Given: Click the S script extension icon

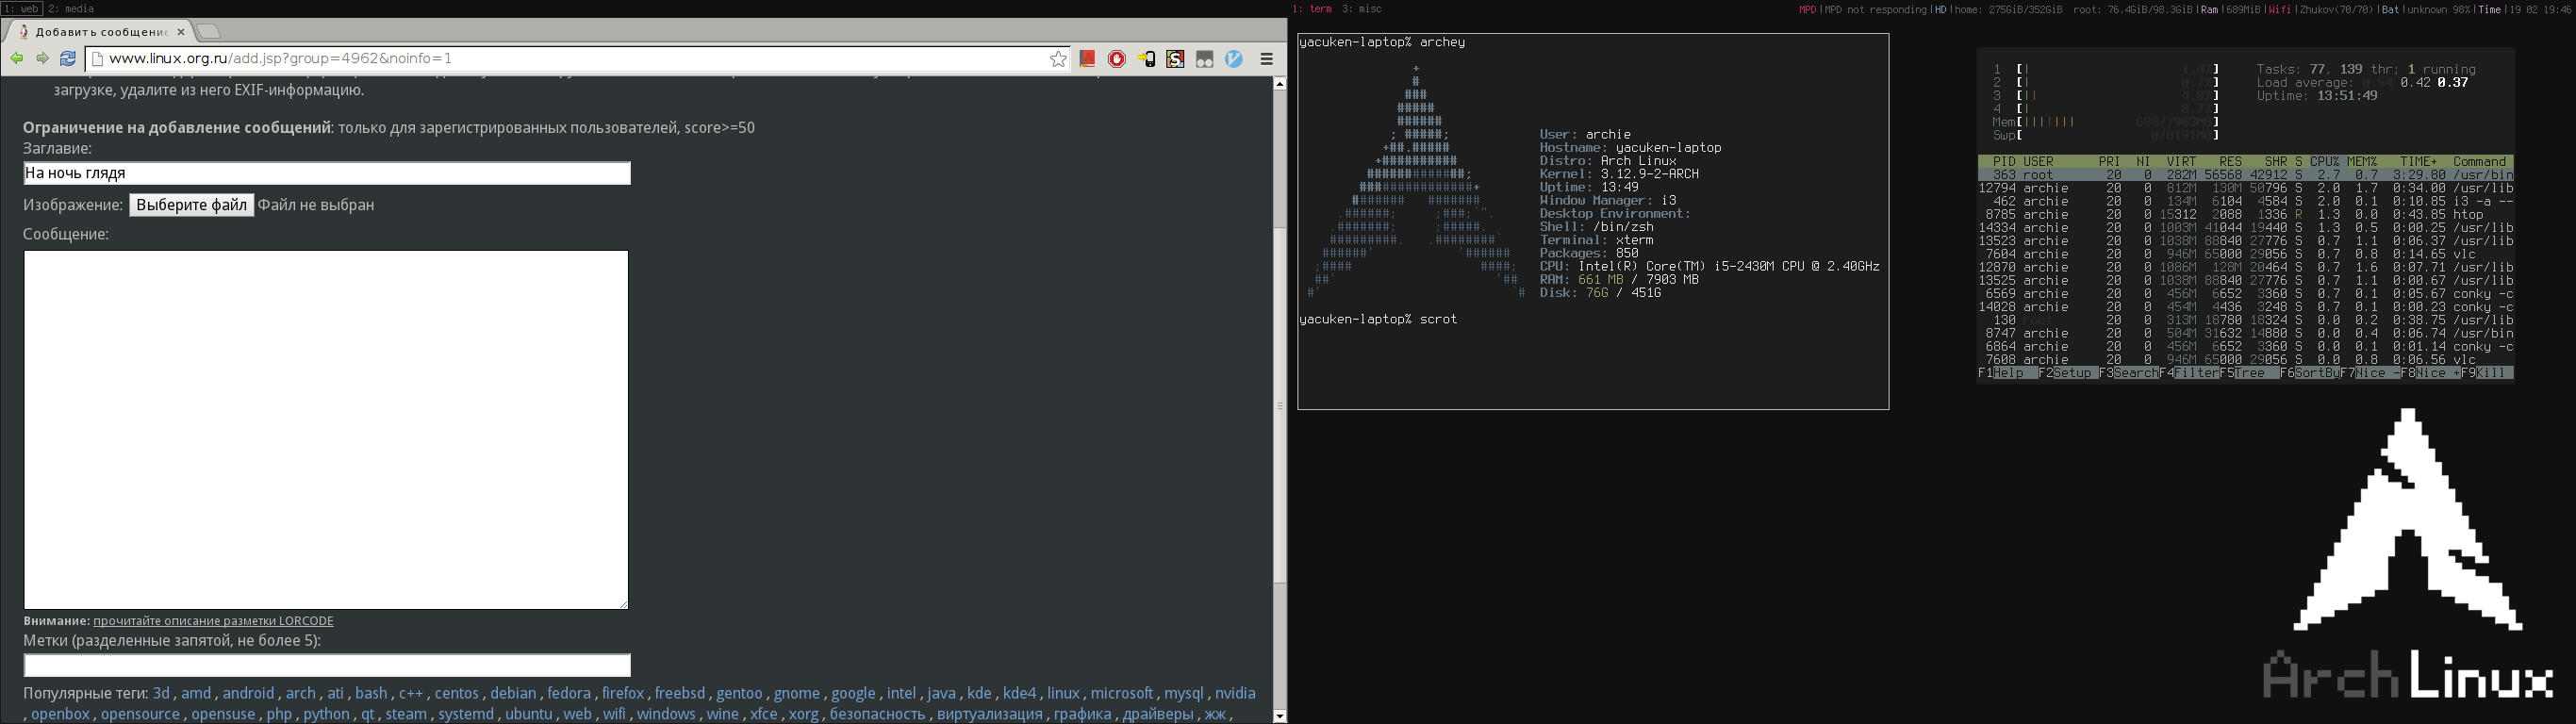Looking at the screenshot, I should coord(1176,60).
